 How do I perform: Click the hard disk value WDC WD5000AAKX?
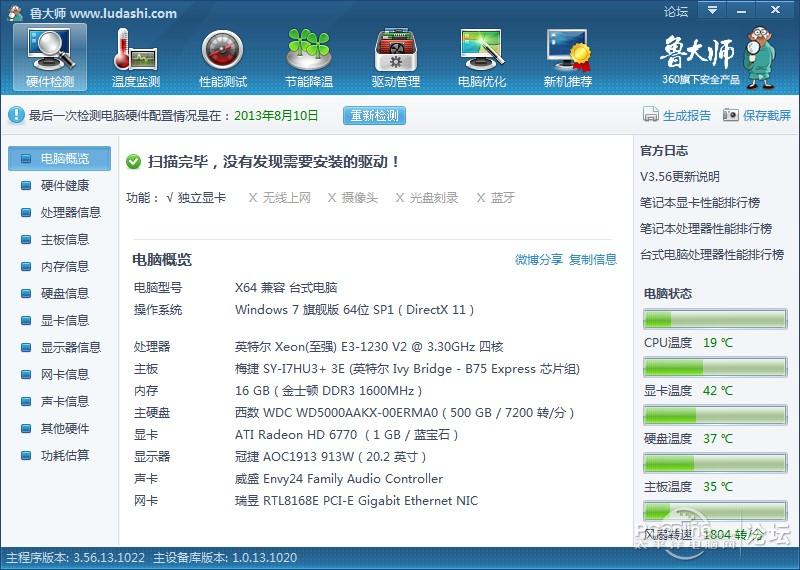(x=405, y=413)
